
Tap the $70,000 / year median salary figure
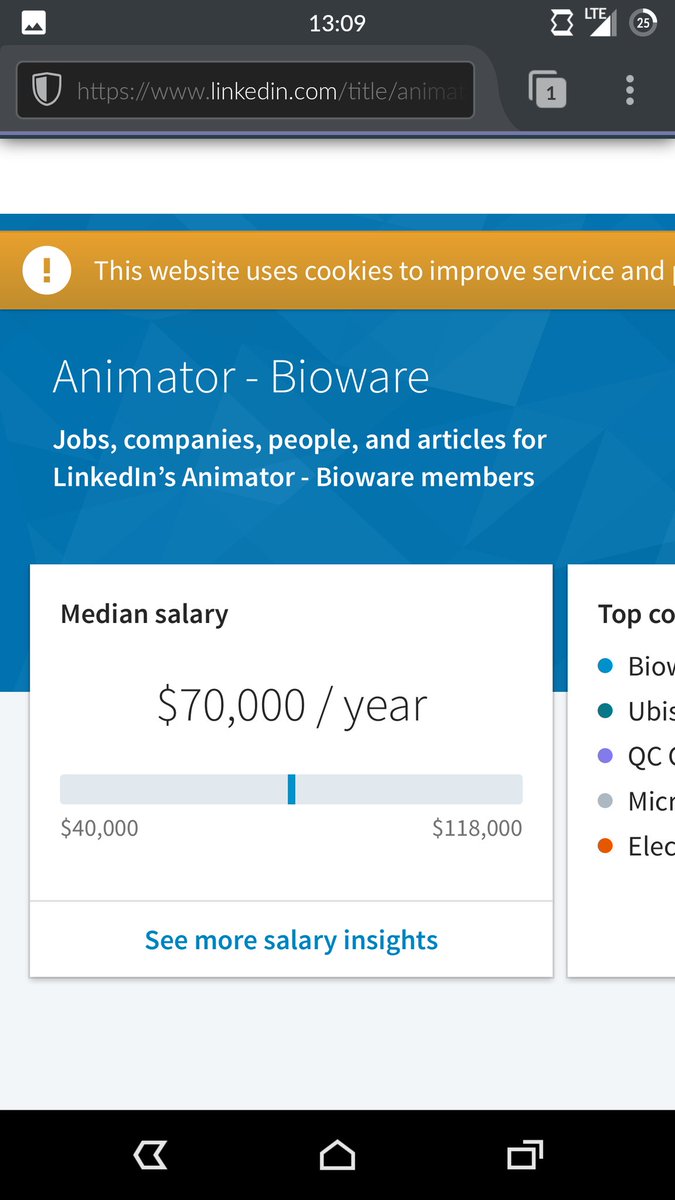coord(292,705)
